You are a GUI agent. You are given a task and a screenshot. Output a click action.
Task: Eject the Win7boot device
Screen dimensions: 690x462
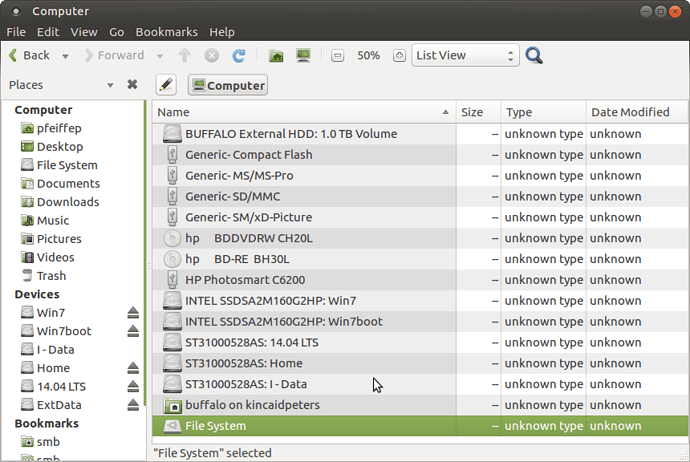point(133,331)
